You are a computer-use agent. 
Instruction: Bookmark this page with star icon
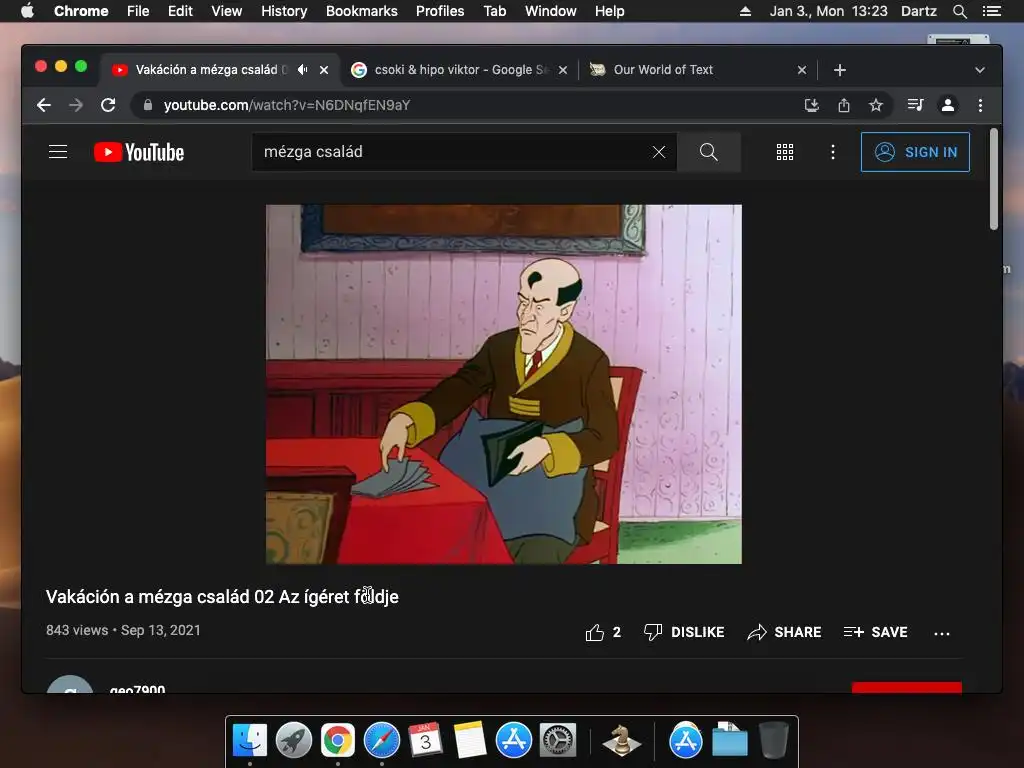pos(876,105)
